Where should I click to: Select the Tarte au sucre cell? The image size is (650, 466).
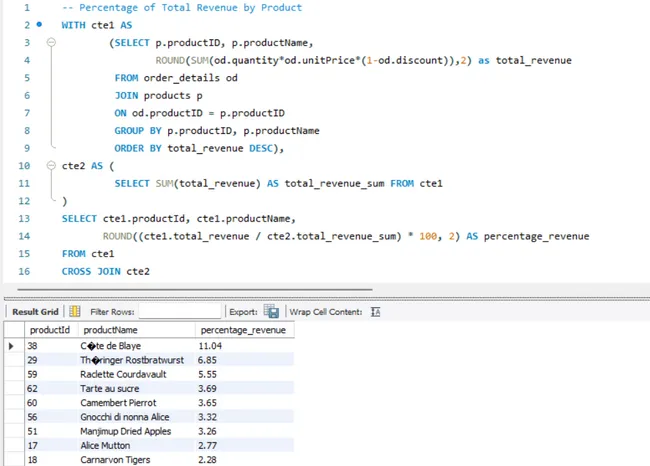pyautogui.click(x=137, y=388)
